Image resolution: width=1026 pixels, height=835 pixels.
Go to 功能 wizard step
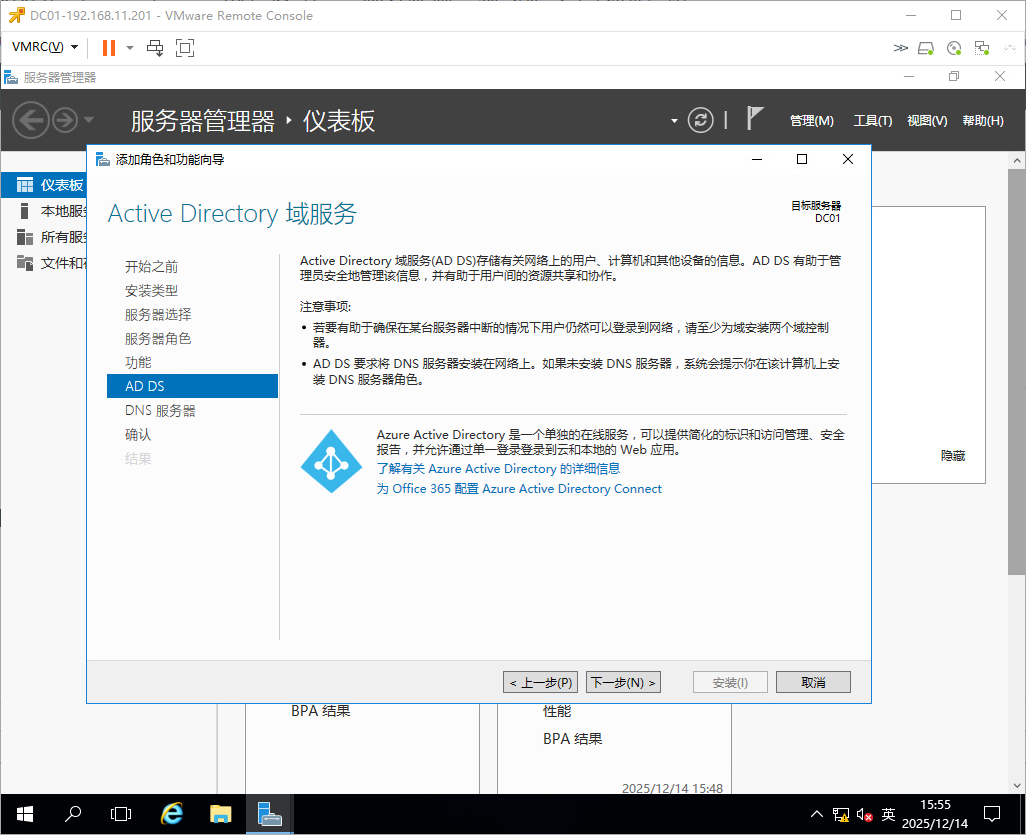pyautogui.click(x=138, y=363)
